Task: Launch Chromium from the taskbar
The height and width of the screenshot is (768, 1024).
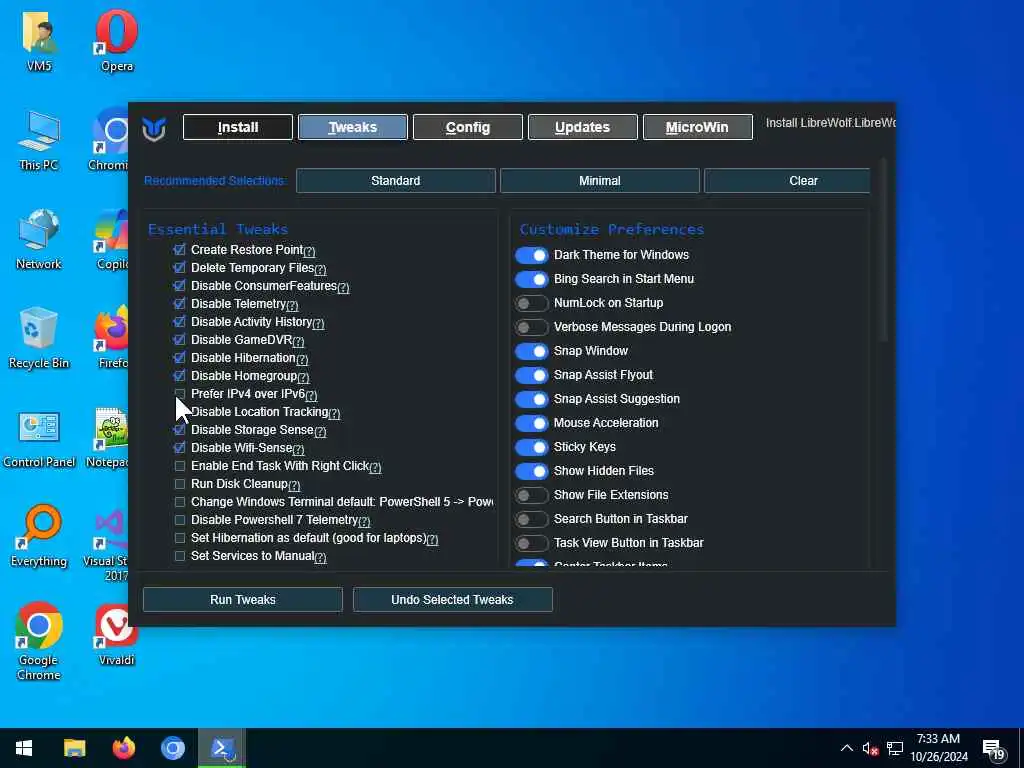Action: pos(173,748)
